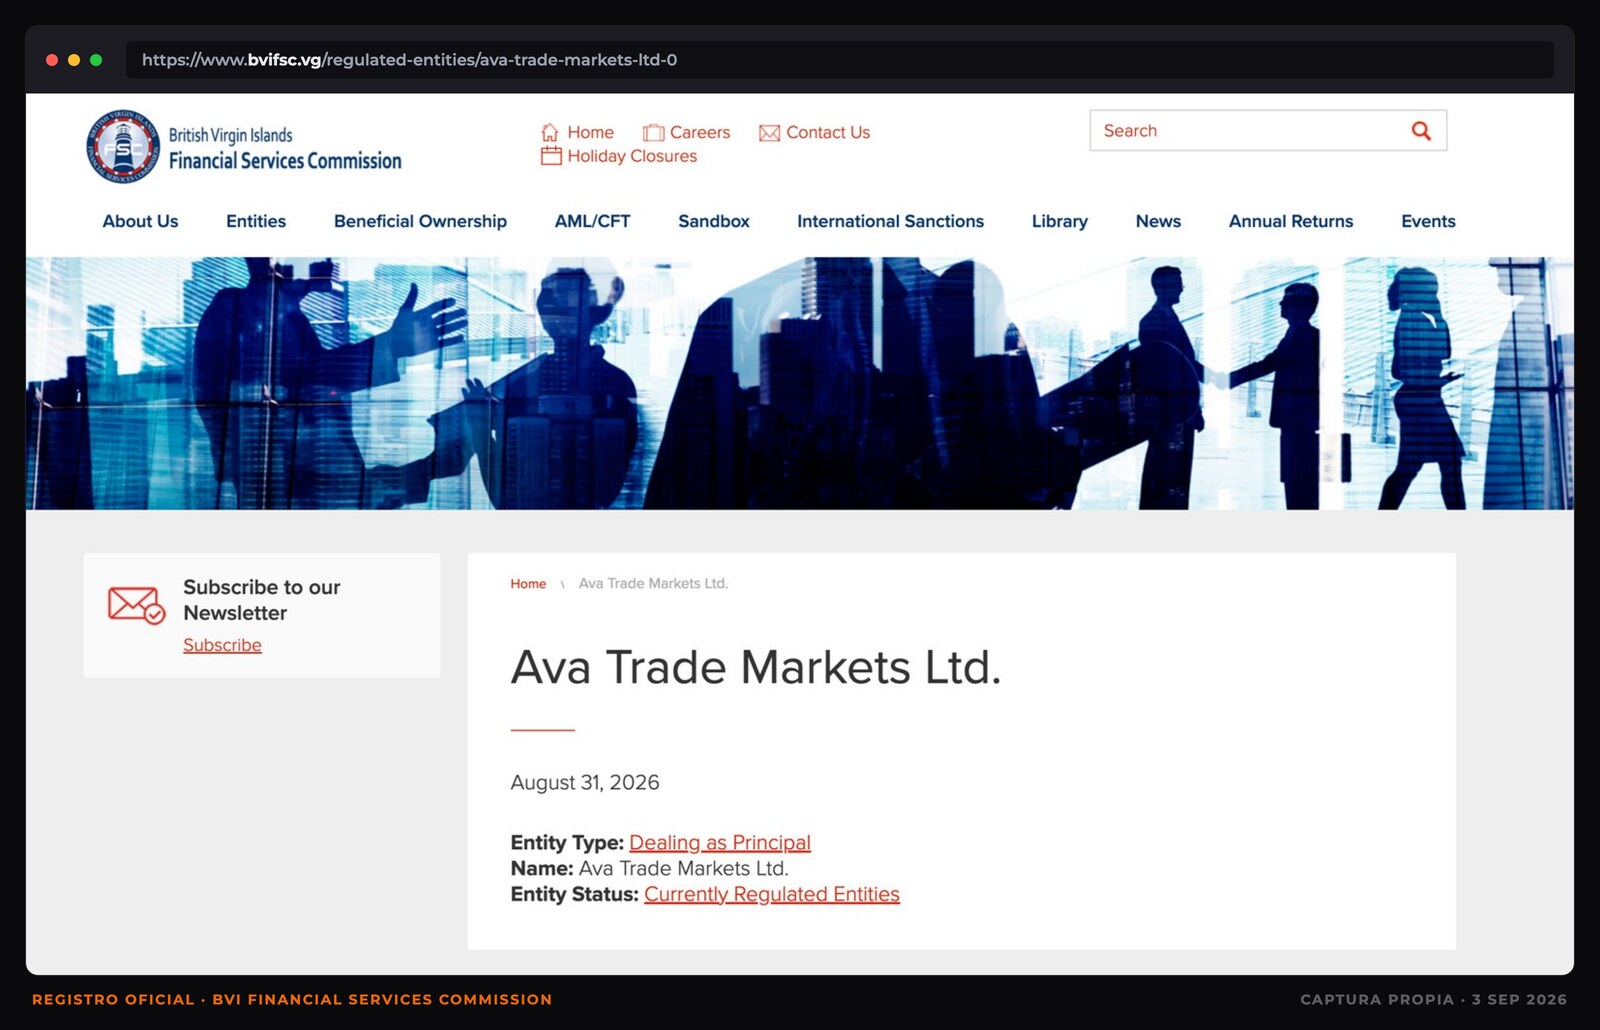
Task: Click the Contact Us envelope icon
Action: click(x=769, y=133)
